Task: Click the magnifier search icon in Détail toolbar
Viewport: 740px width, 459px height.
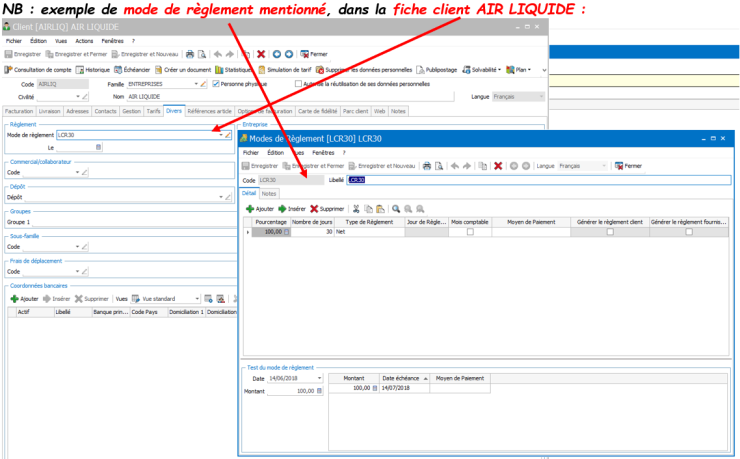Action: click(396, 209)
